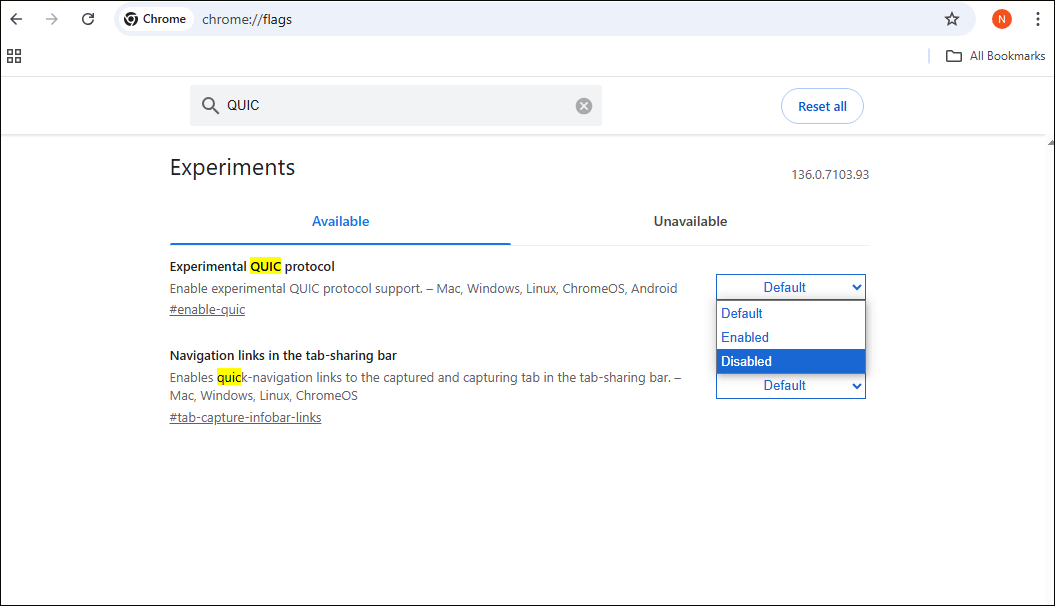
Task: Open the profile avatar menu
Action: pyautogui.click(x=1001, y=19)
